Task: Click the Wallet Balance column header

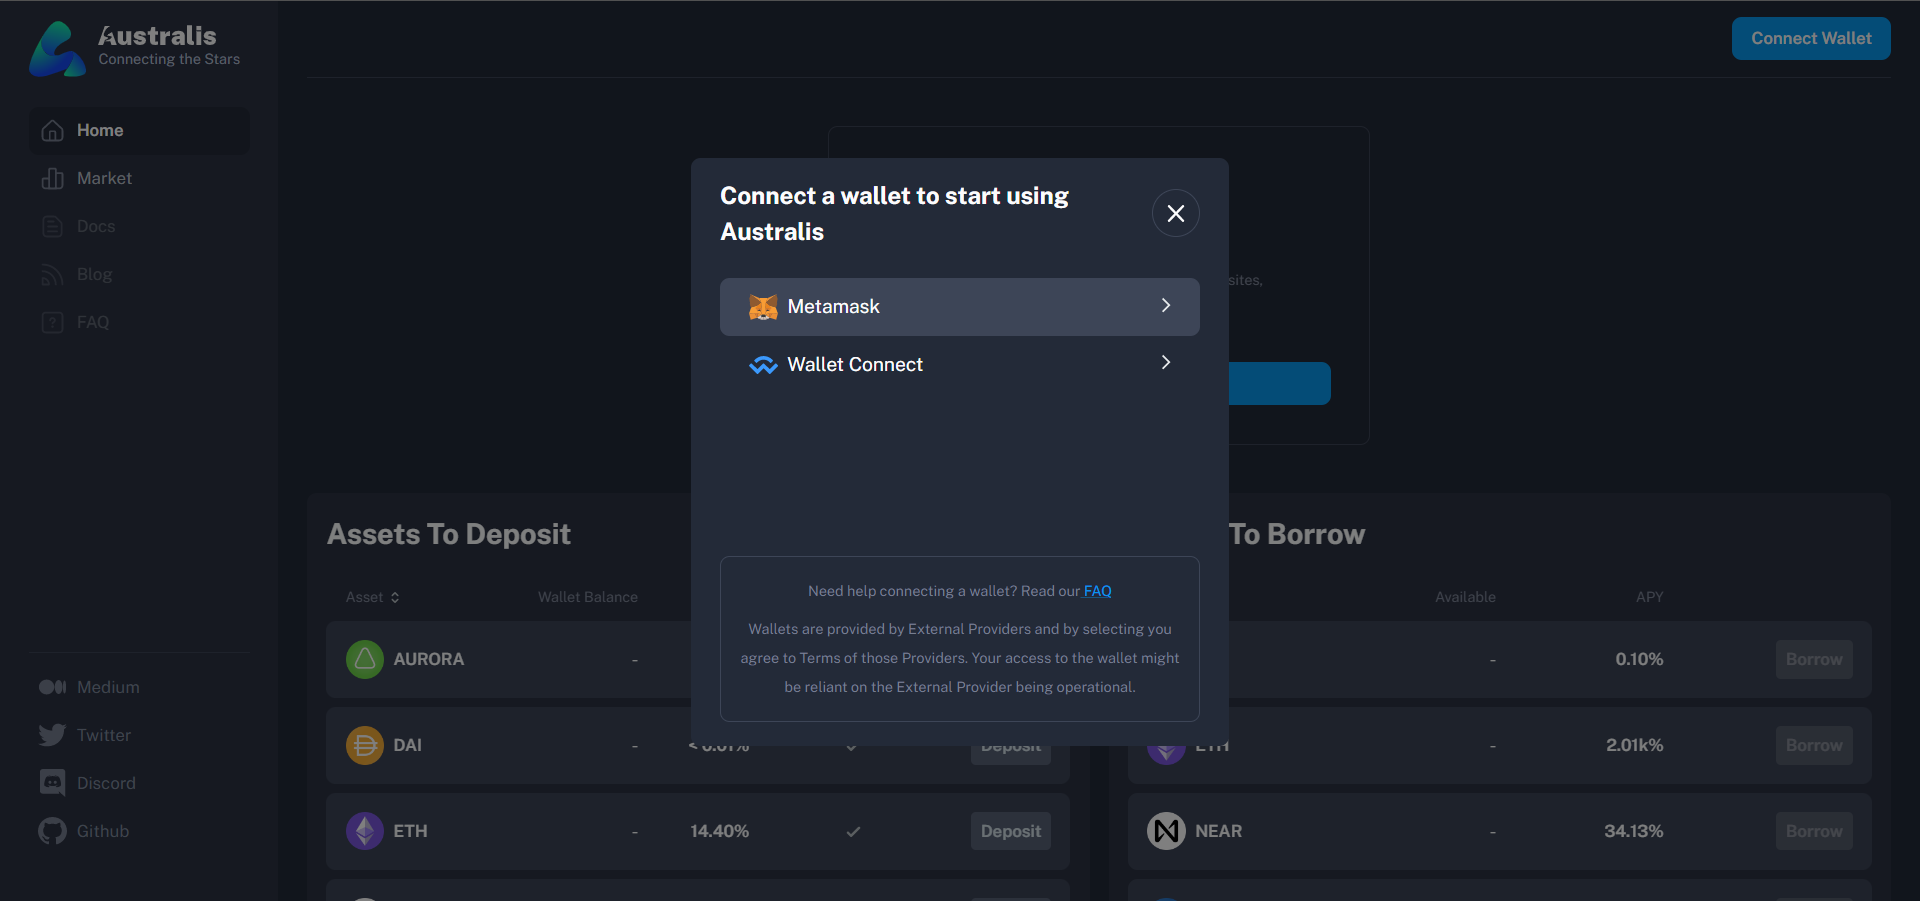Action: (x=588, y=597)
